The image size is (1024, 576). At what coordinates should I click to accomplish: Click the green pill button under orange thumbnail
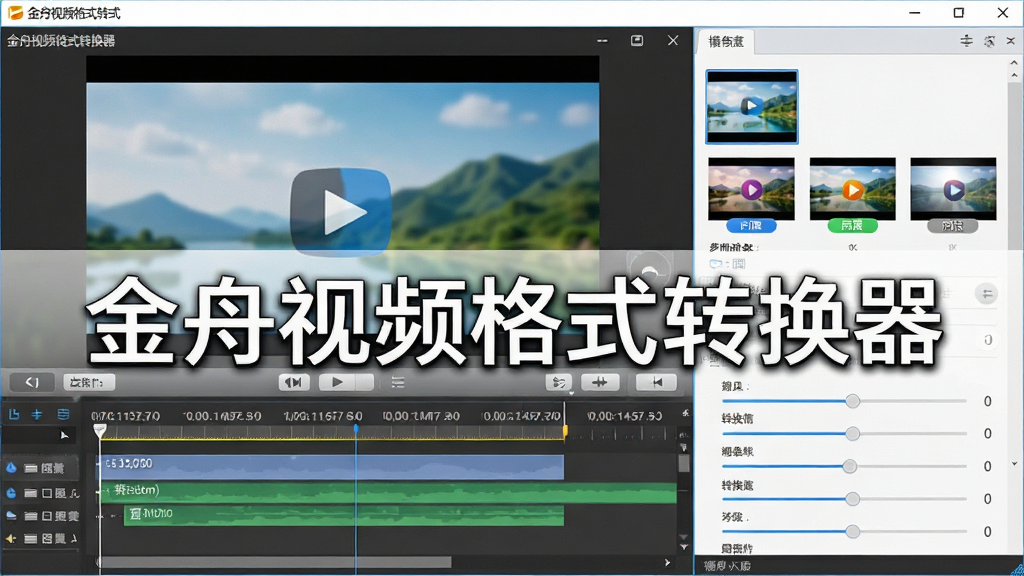coord(852,225)
